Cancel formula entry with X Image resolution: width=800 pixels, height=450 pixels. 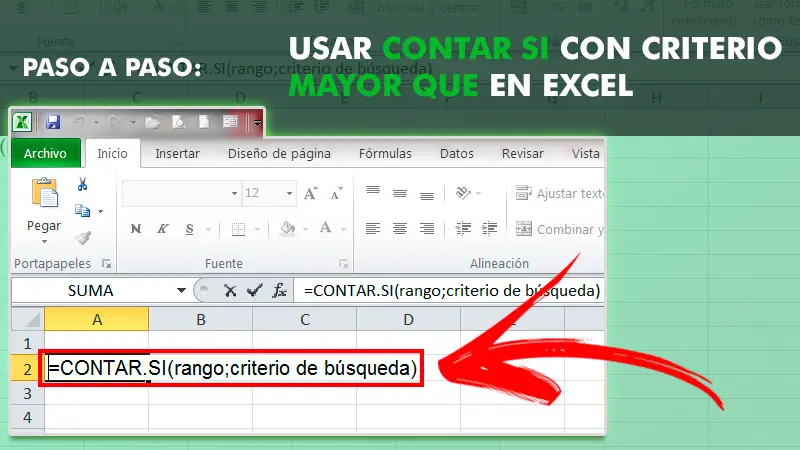coord(230,291)
